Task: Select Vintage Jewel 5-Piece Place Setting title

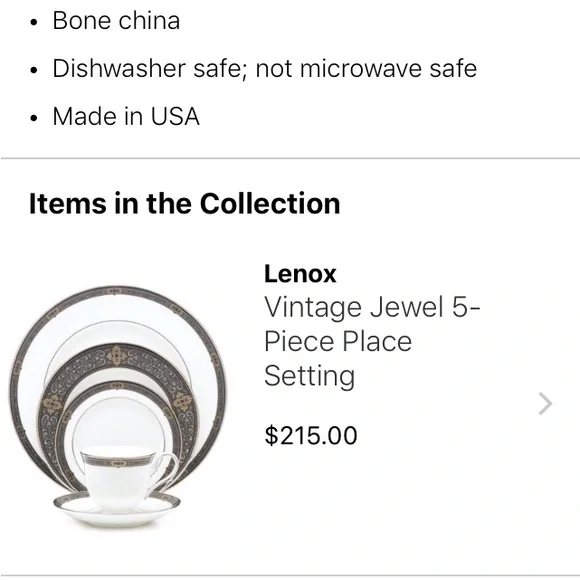Action: [x=372, y=342]
